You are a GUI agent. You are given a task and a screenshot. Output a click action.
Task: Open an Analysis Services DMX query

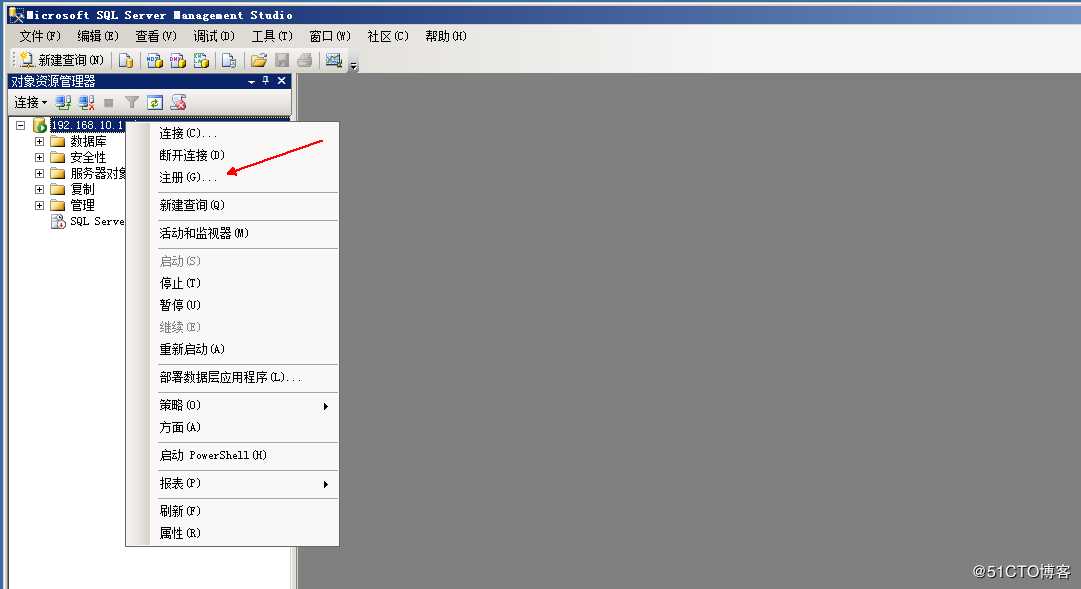[x=178, y=61]
